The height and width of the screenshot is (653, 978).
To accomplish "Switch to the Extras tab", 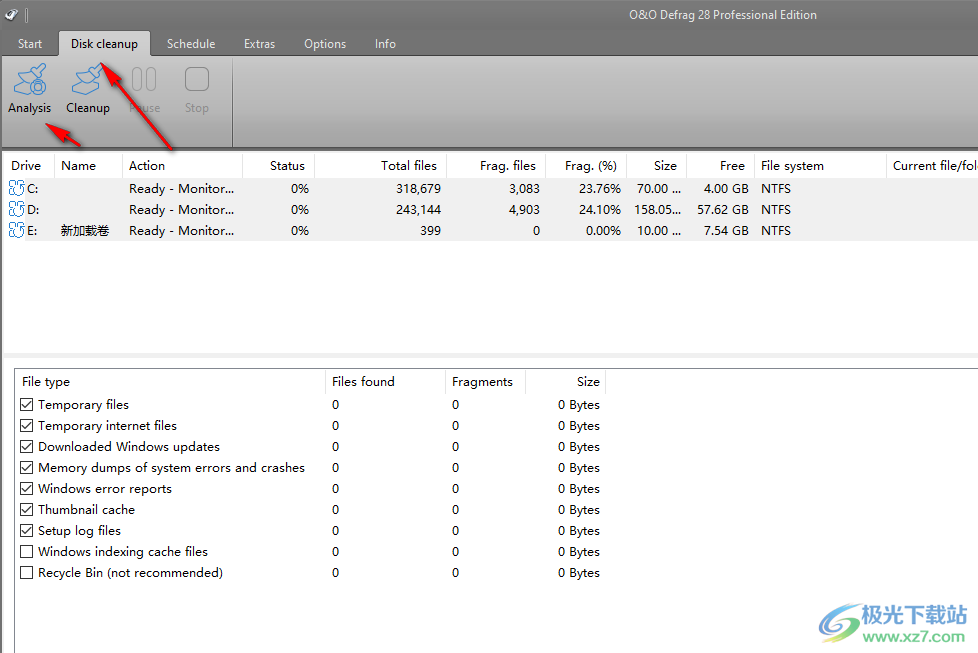I will [x=259, y=44].
